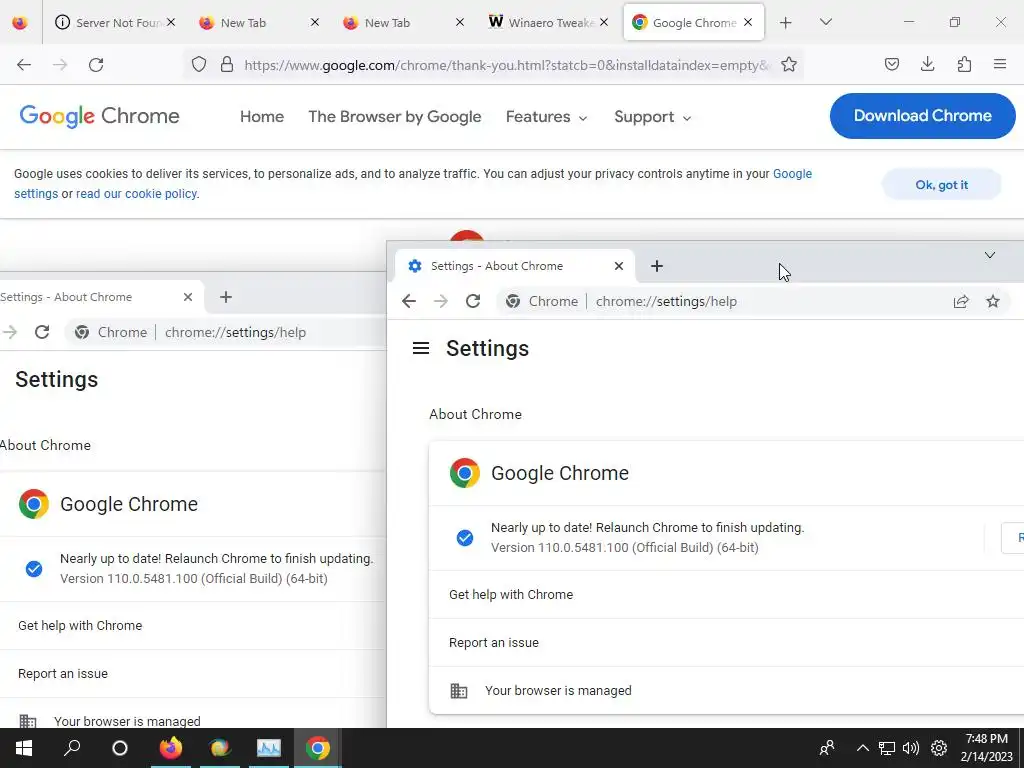Click the Download Chrome button
The height and width of the screenshot is (768, 1024).
[922, 116]
